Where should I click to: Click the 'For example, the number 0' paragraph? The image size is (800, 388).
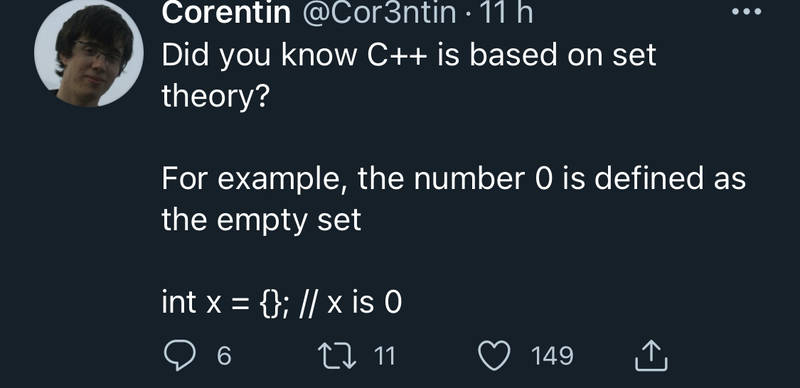(x=454, y=199)
